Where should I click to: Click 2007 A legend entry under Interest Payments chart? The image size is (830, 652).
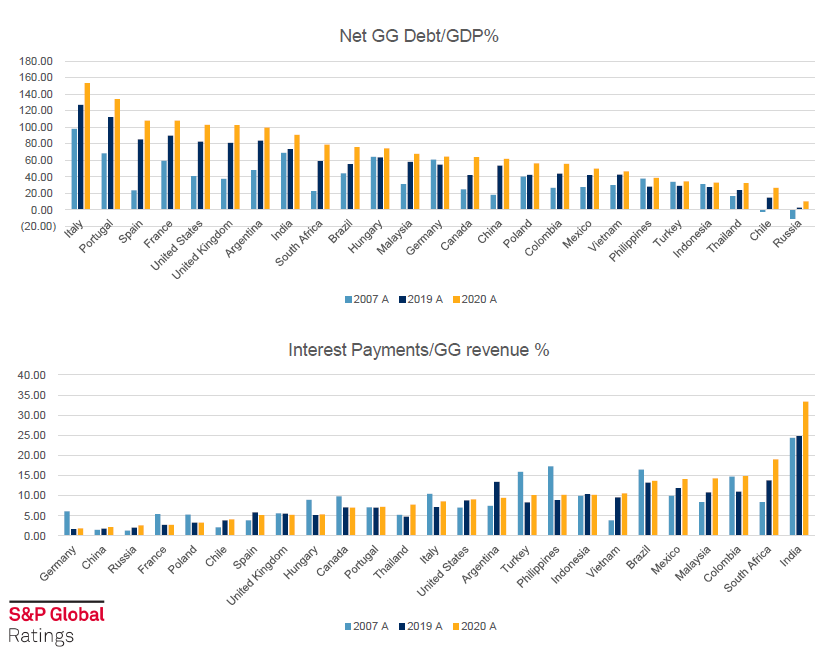(350, 626)
